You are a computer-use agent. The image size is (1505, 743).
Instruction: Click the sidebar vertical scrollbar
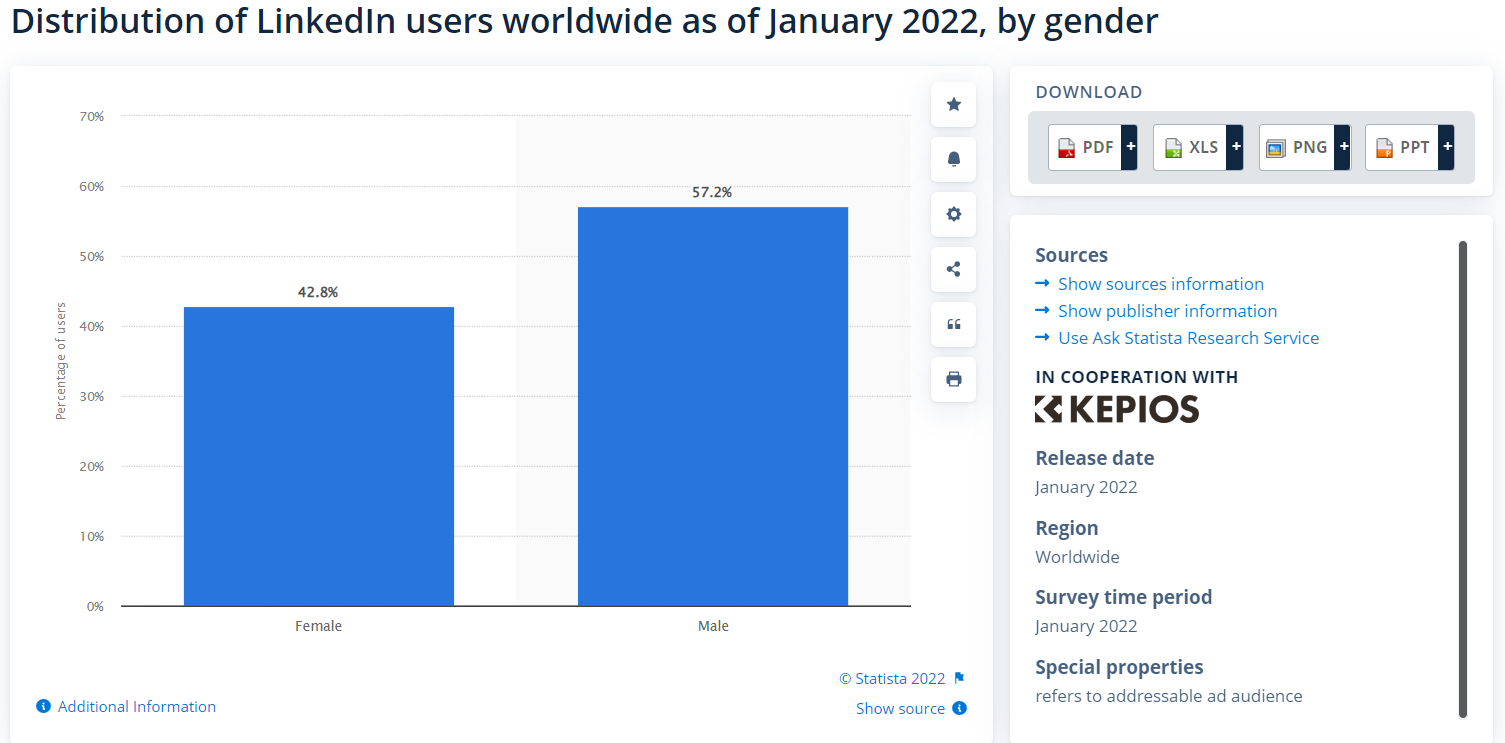coord(1463,479)
